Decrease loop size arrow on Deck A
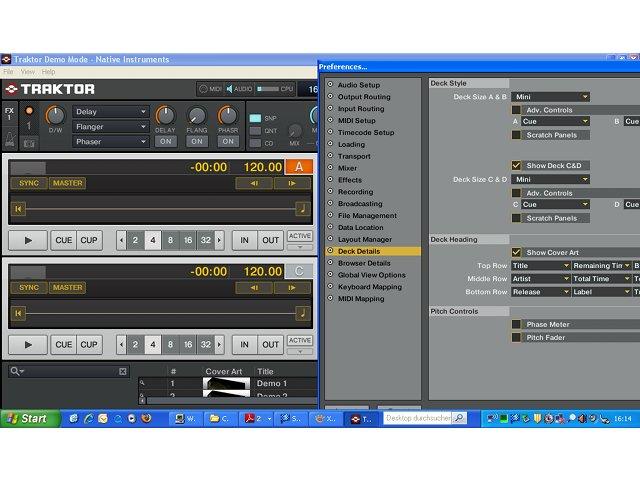 (x=121, y=240)
